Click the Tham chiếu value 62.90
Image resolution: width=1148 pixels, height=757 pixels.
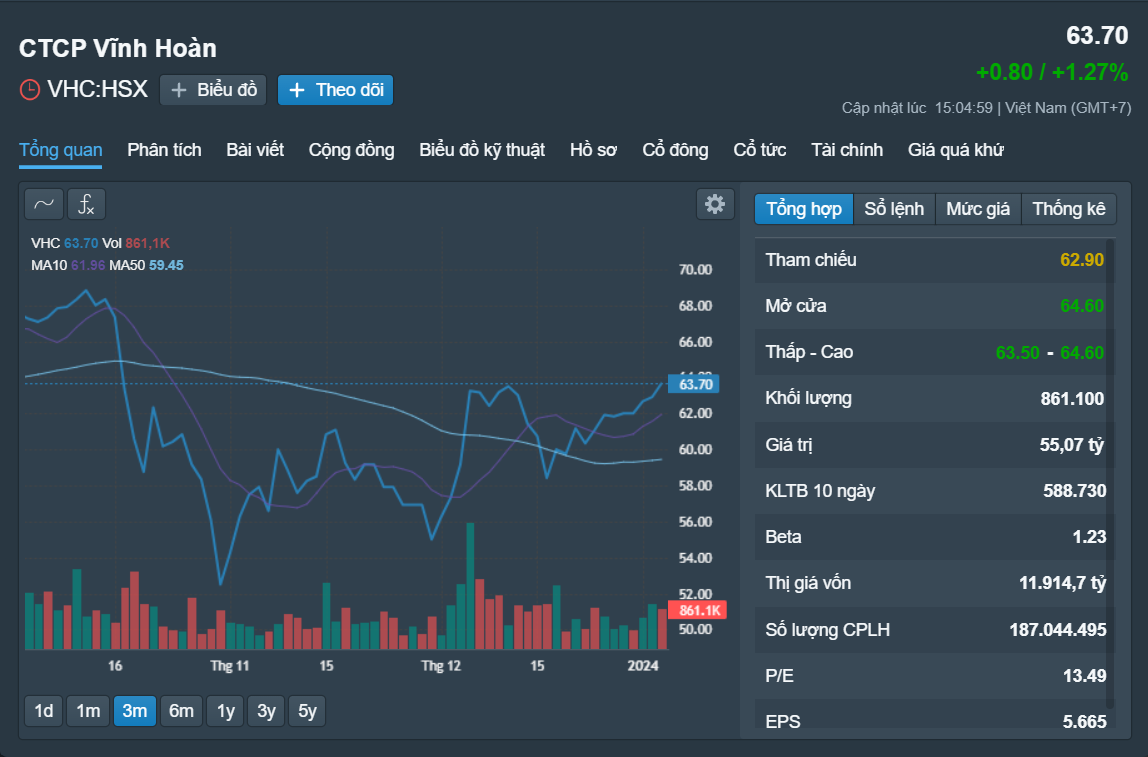point(1081,260)
